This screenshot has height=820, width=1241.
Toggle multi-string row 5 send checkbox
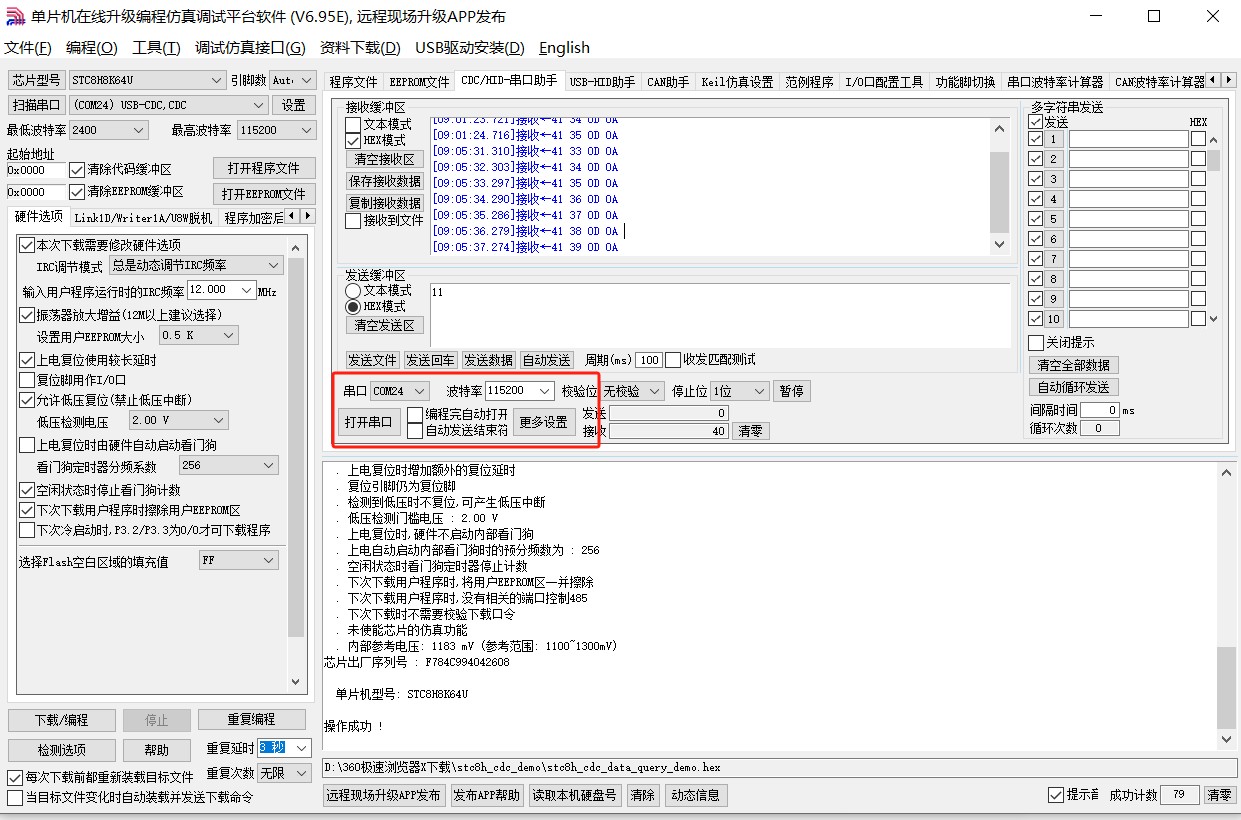1036,219
